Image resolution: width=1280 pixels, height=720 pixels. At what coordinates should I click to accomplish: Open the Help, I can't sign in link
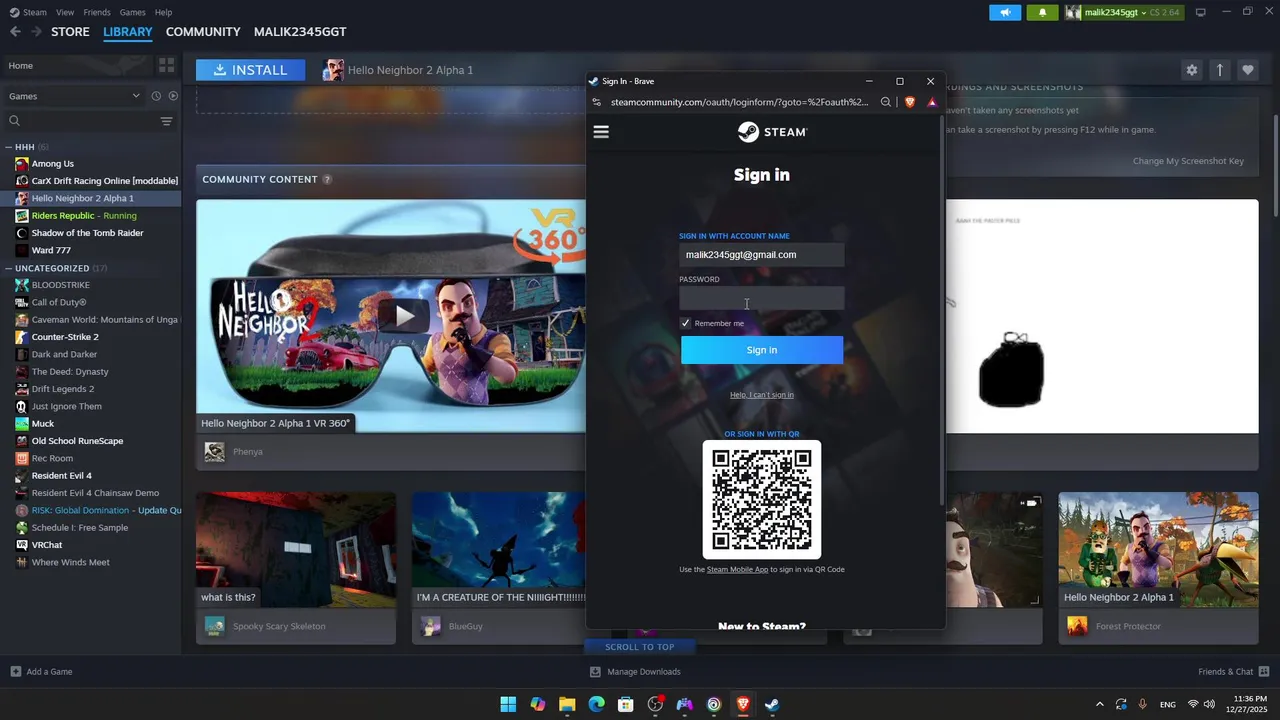[762, 395]
